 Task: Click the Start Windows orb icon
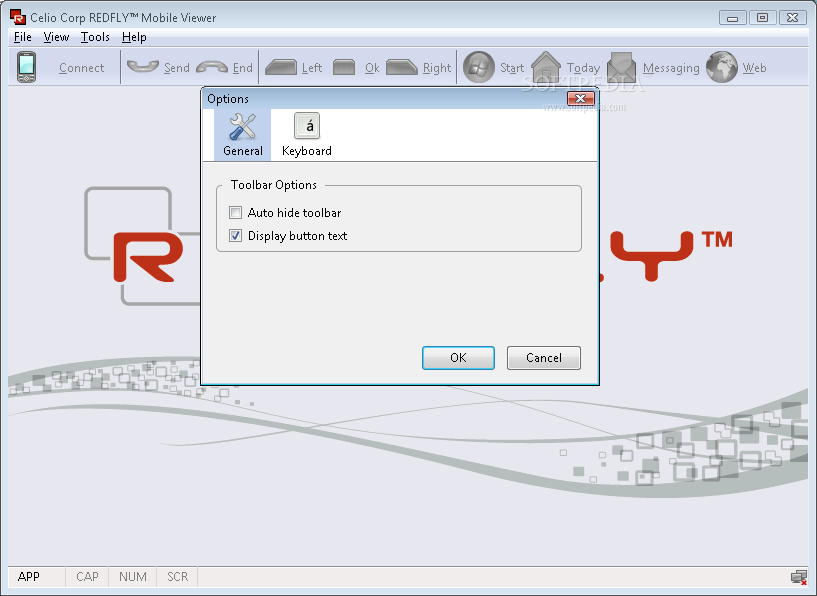479,67
